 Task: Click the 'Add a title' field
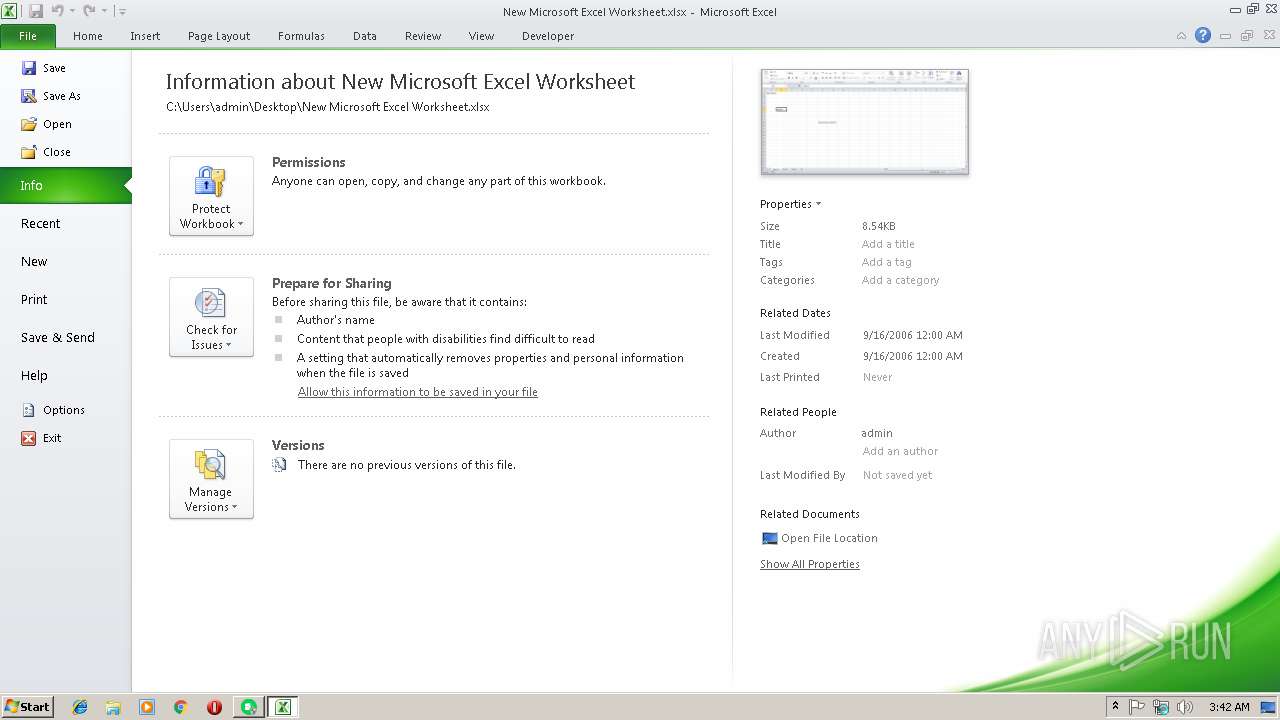(888, 244)
